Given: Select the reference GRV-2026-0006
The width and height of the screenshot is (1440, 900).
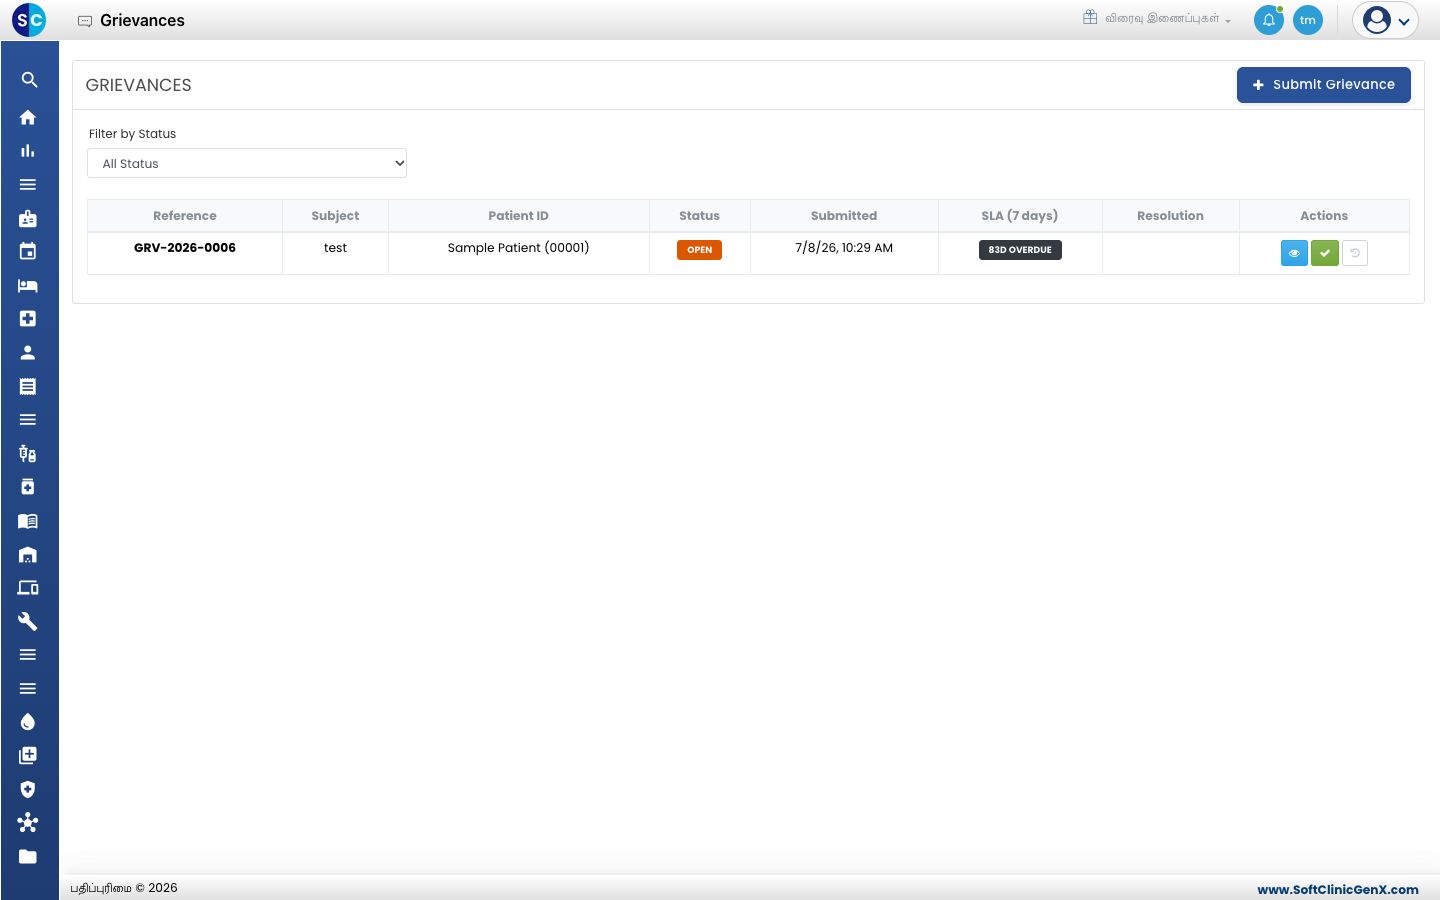Looking at the screenshot, I should click(x=185, y=248).
